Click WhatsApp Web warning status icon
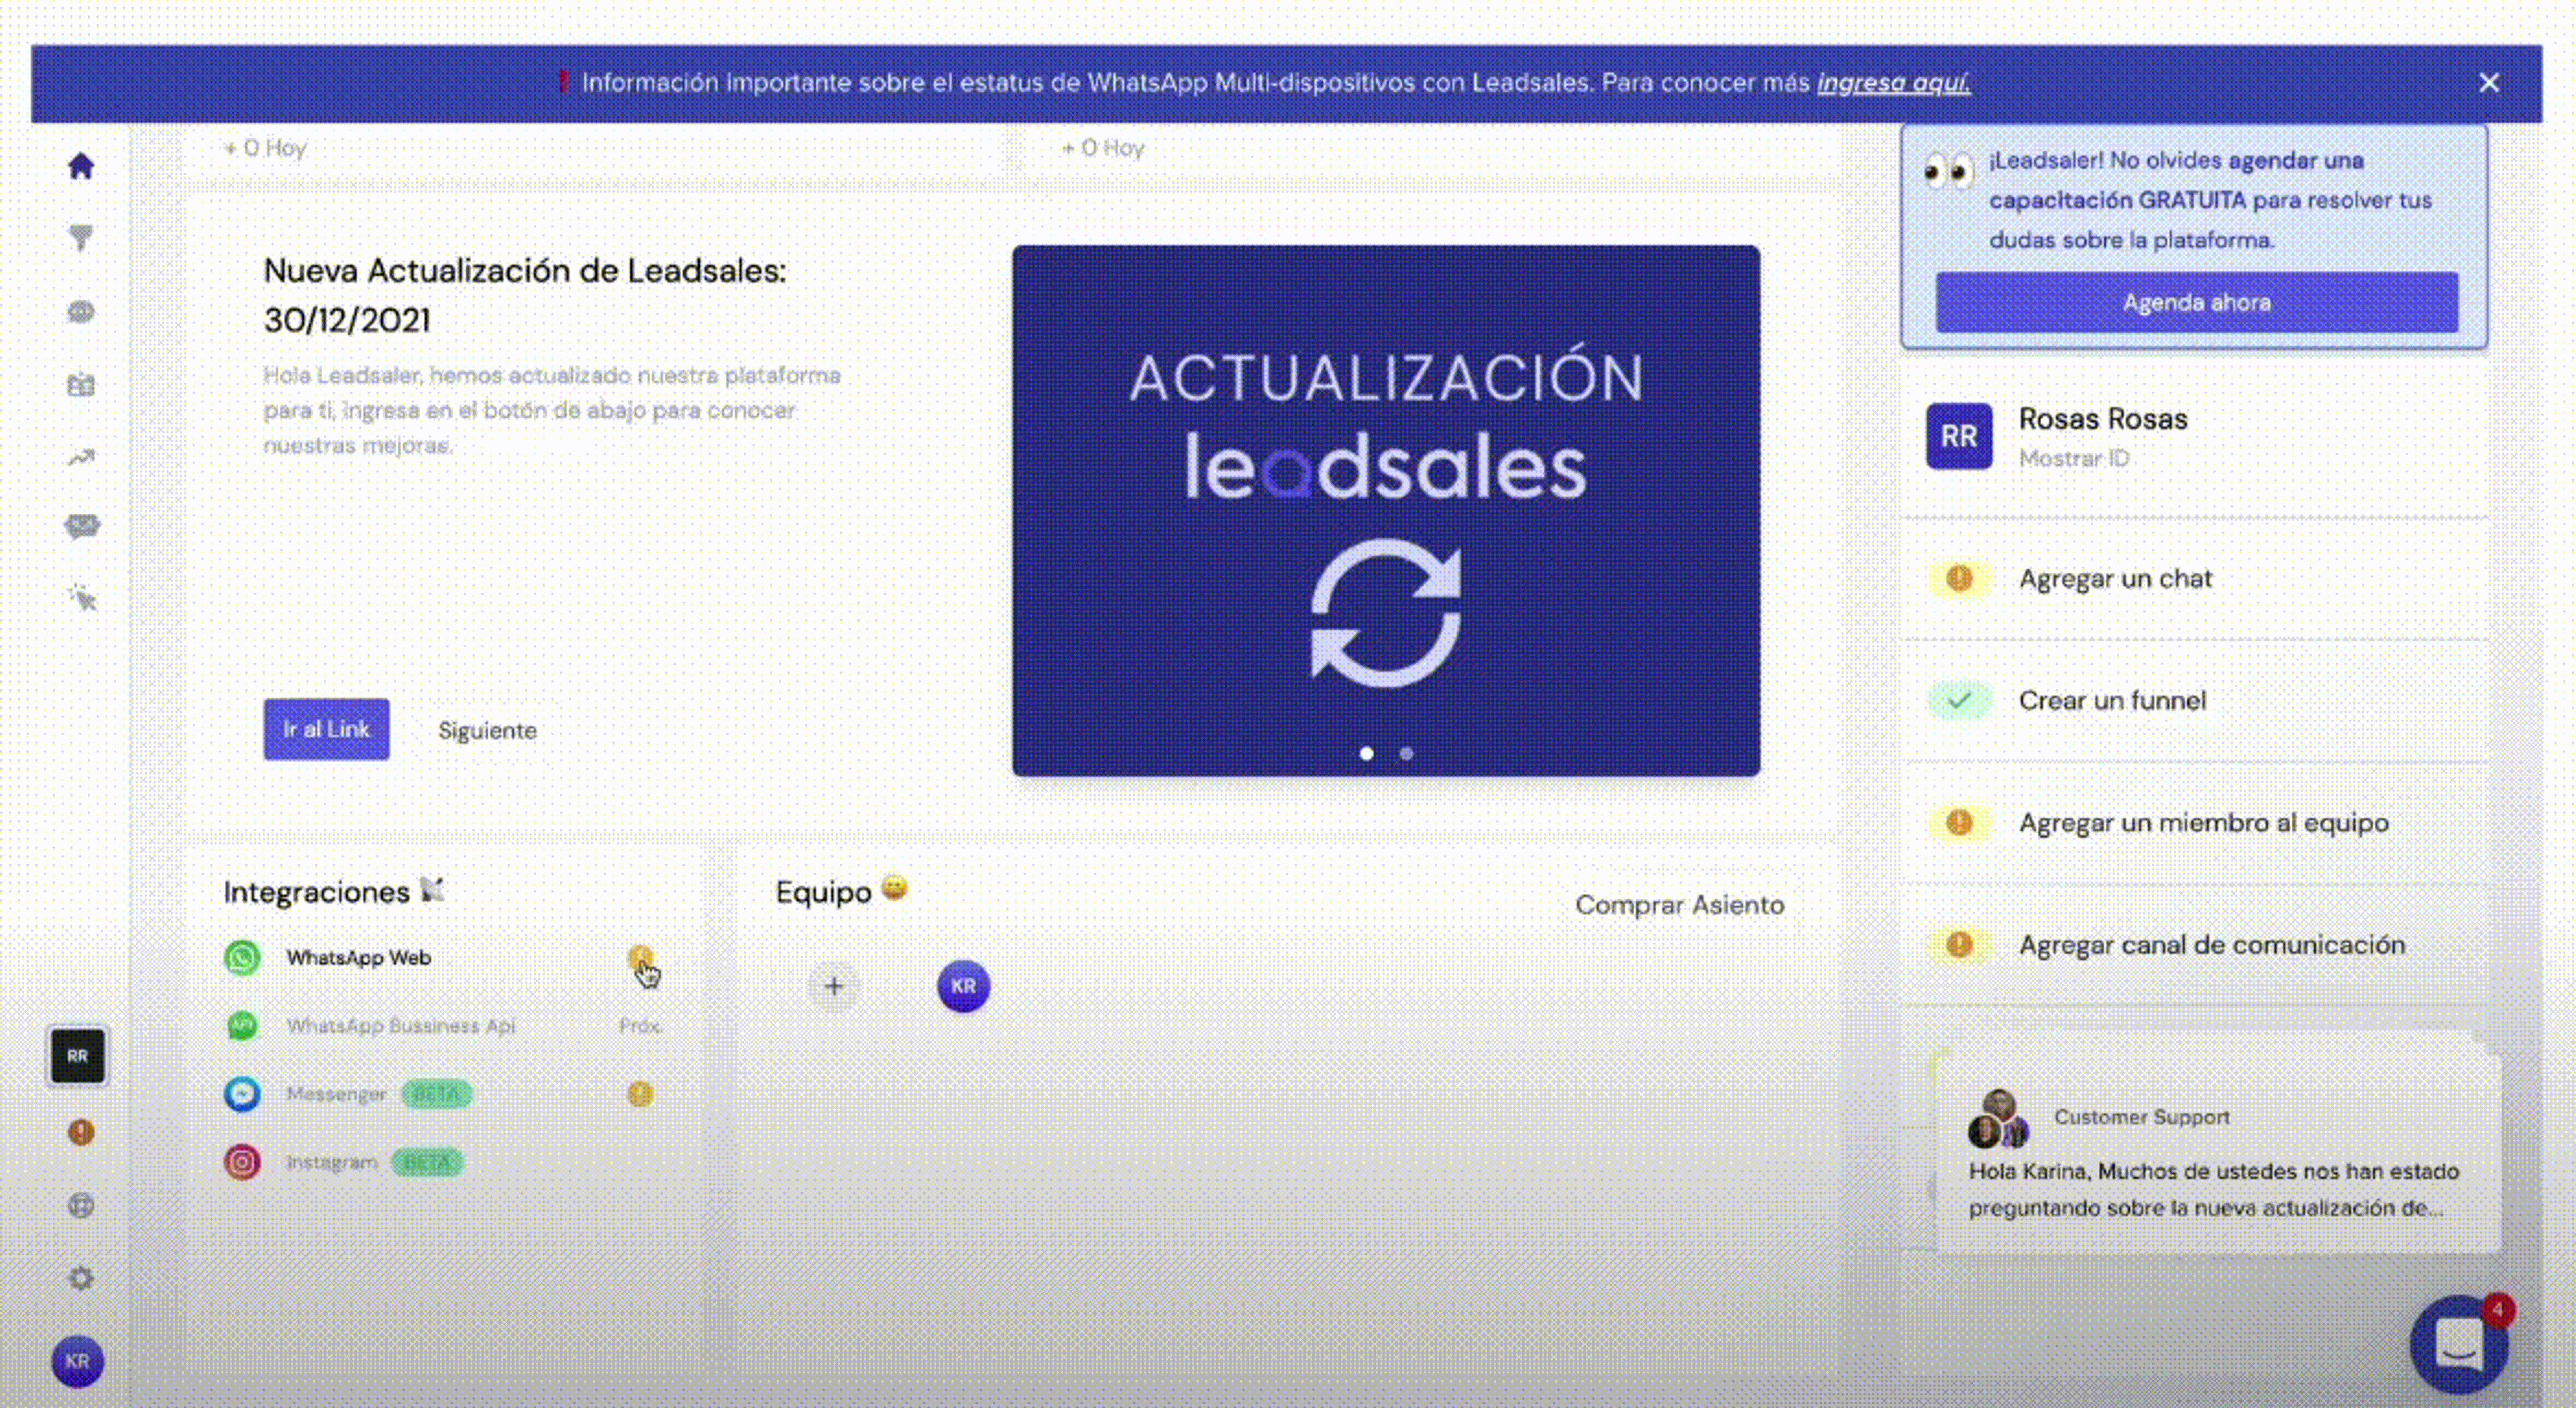 640,958
